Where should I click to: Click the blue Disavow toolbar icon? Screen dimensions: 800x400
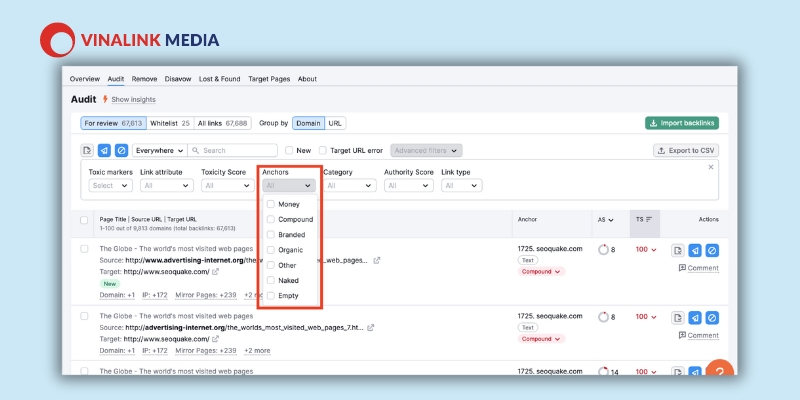coord(121,151)
